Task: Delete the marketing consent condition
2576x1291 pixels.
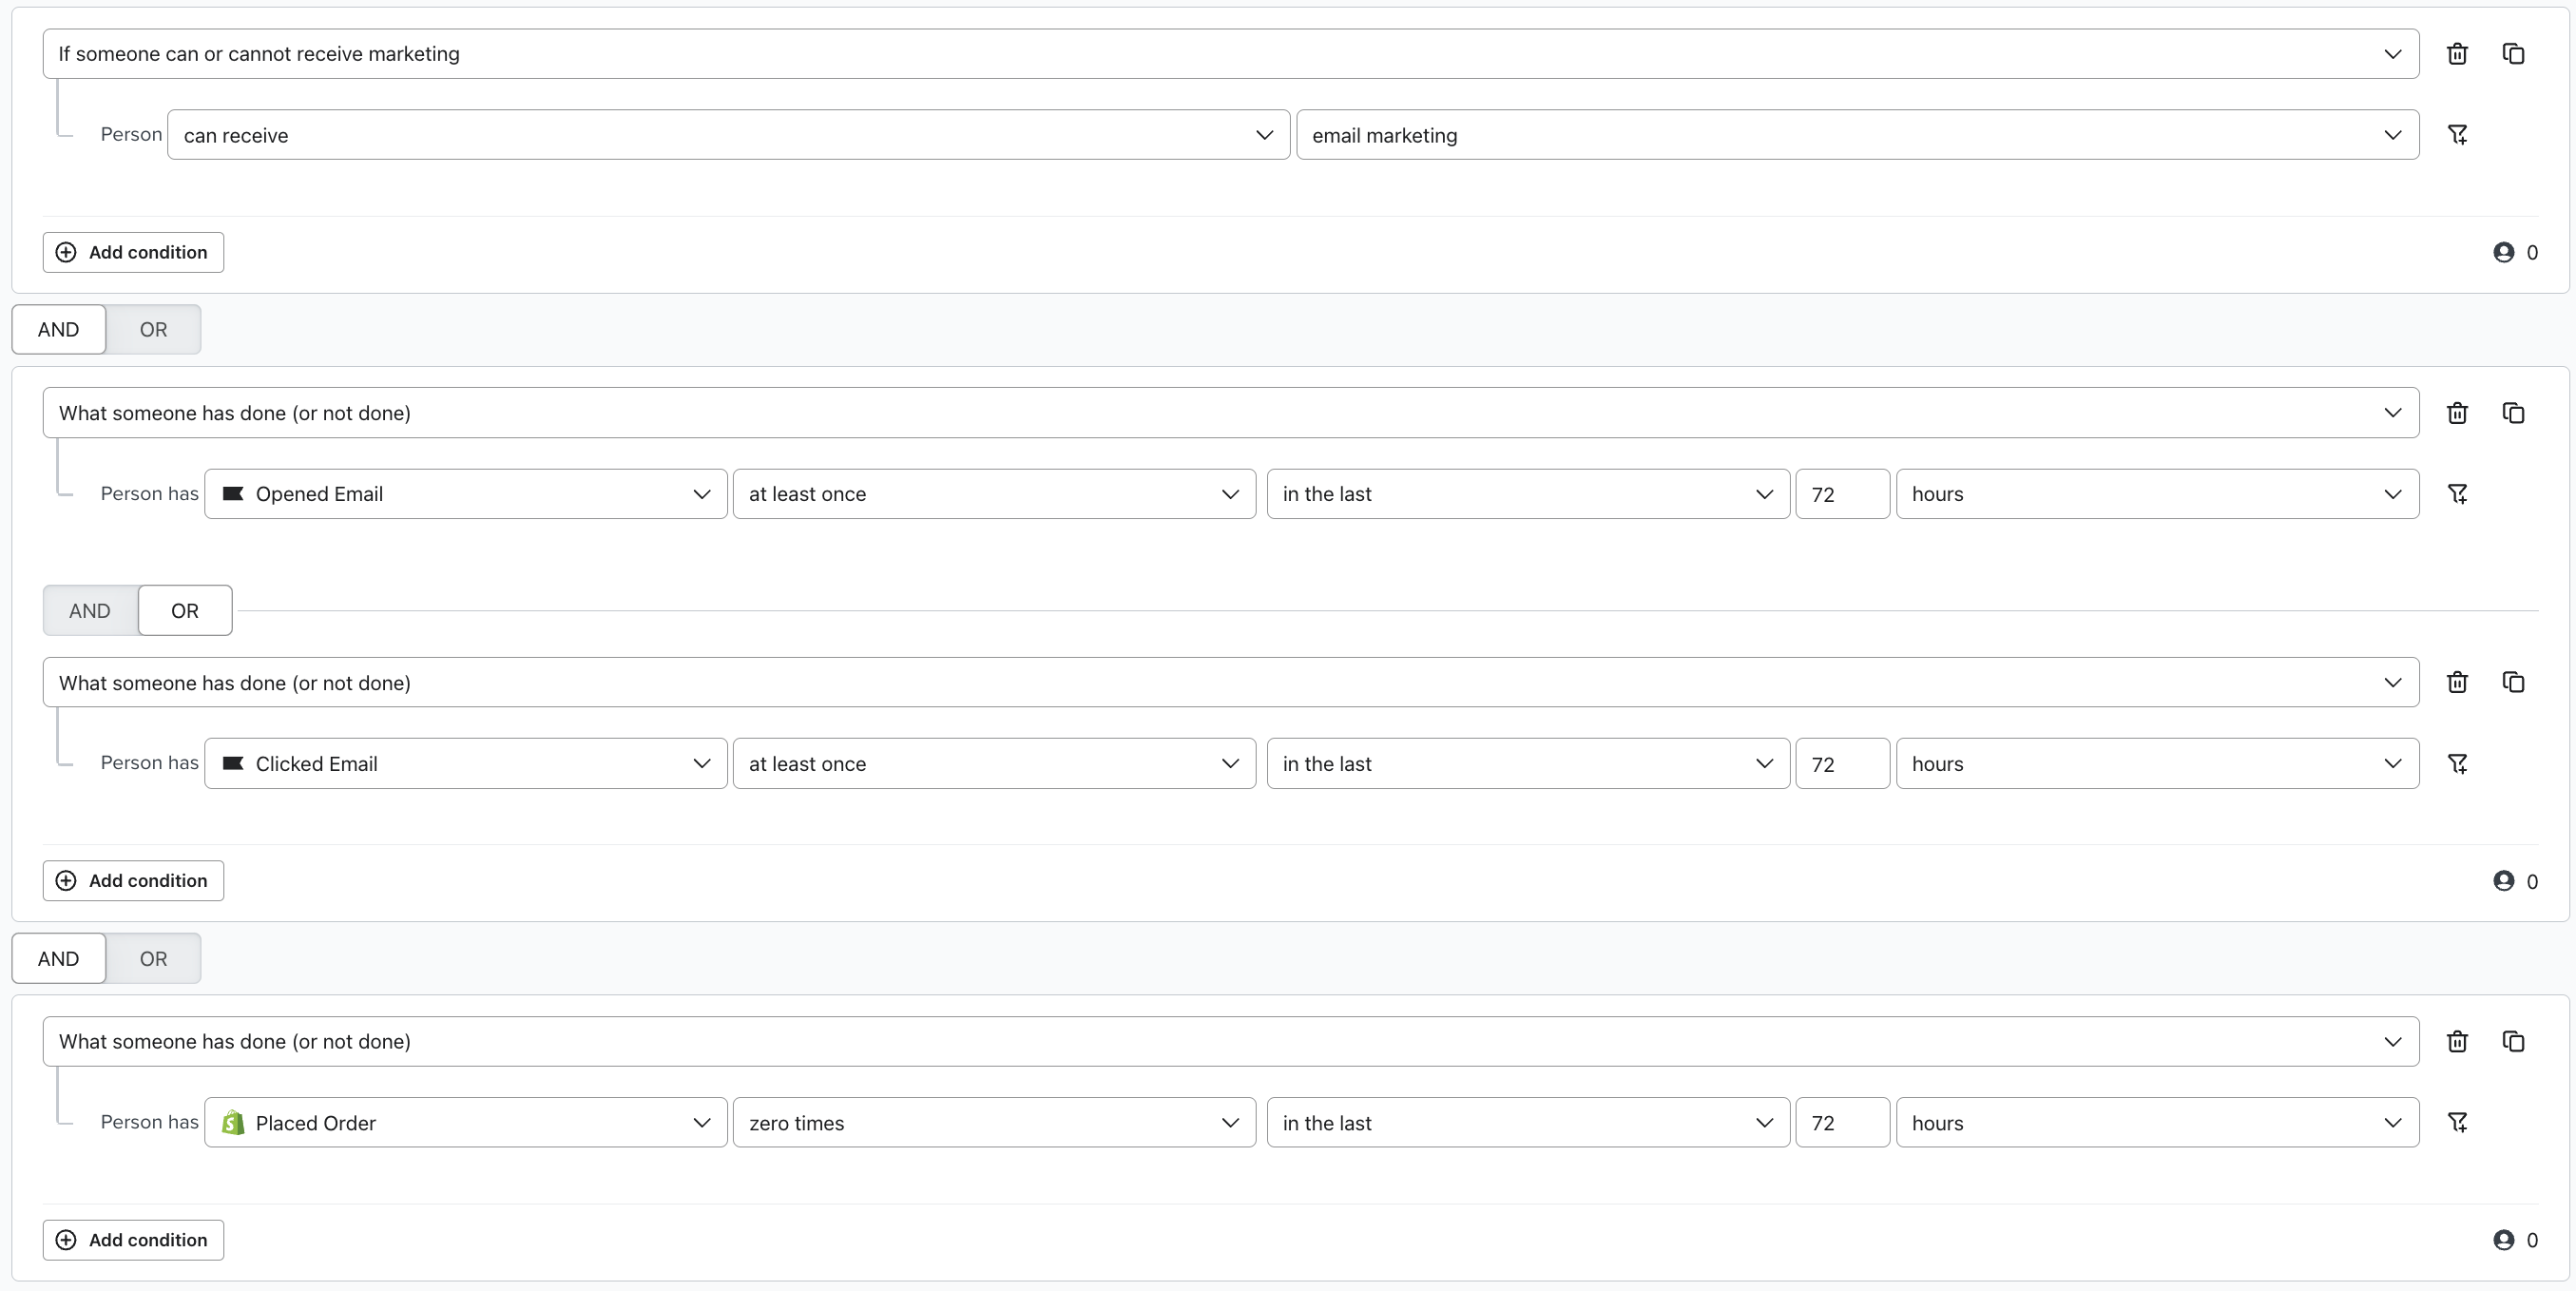Action: (2457, 54)
